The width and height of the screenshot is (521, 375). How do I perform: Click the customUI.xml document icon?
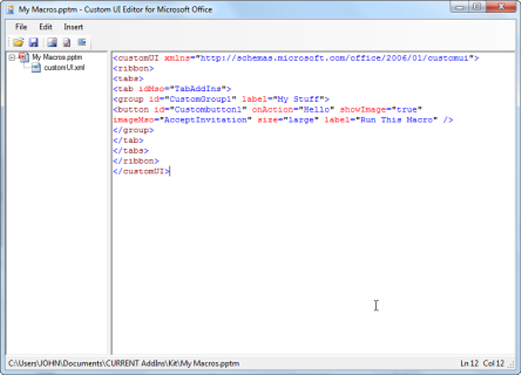tap(36, 68)
